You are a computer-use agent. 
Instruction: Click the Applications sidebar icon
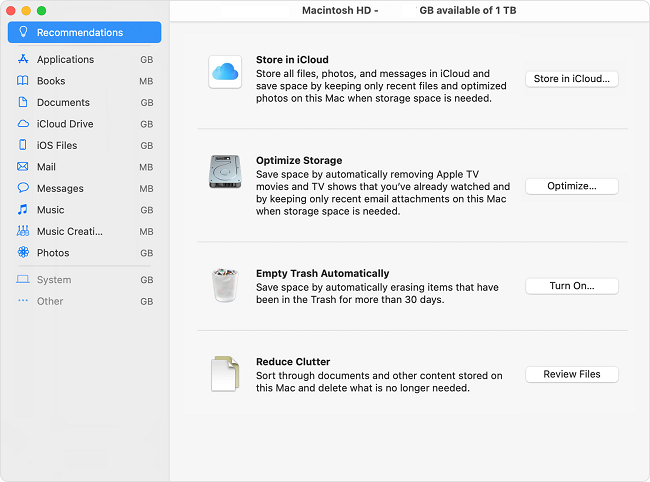click(x=23, y=59)
